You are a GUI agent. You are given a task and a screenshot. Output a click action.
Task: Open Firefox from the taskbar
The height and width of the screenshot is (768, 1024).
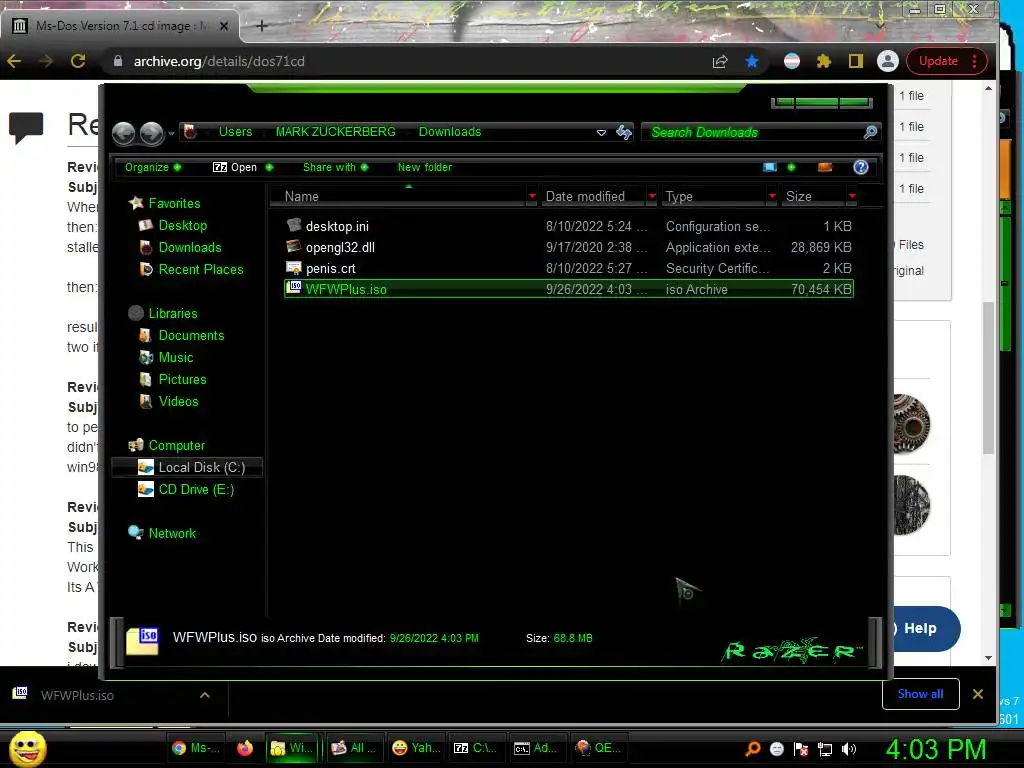[x=245, y=748]
